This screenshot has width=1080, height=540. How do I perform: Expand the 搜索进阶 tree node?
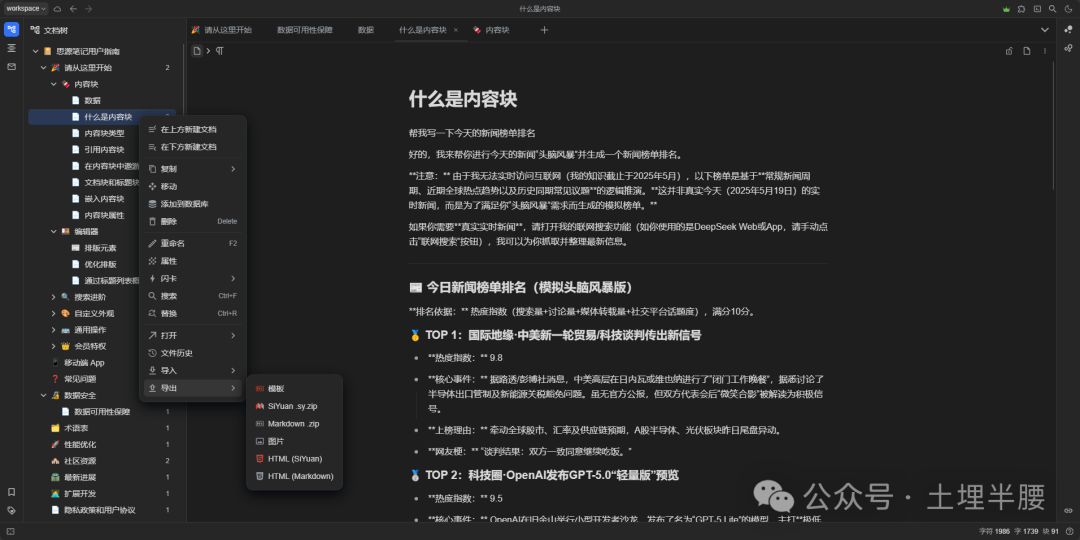pos(54,297)
